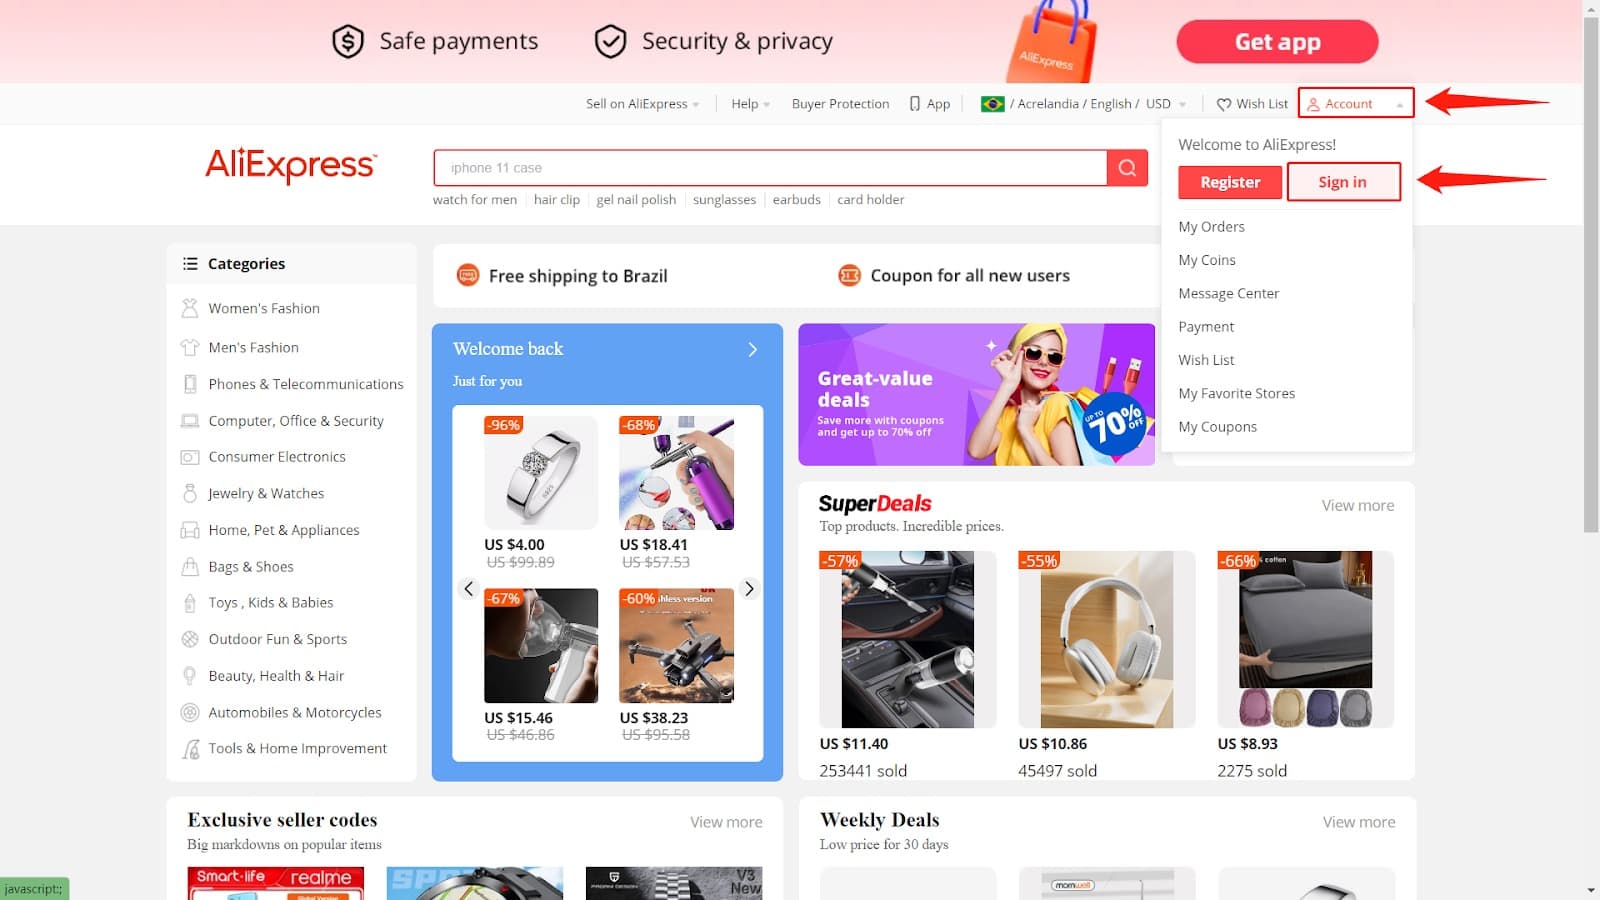Open the language and currency selector

(x=1084, y=104)
